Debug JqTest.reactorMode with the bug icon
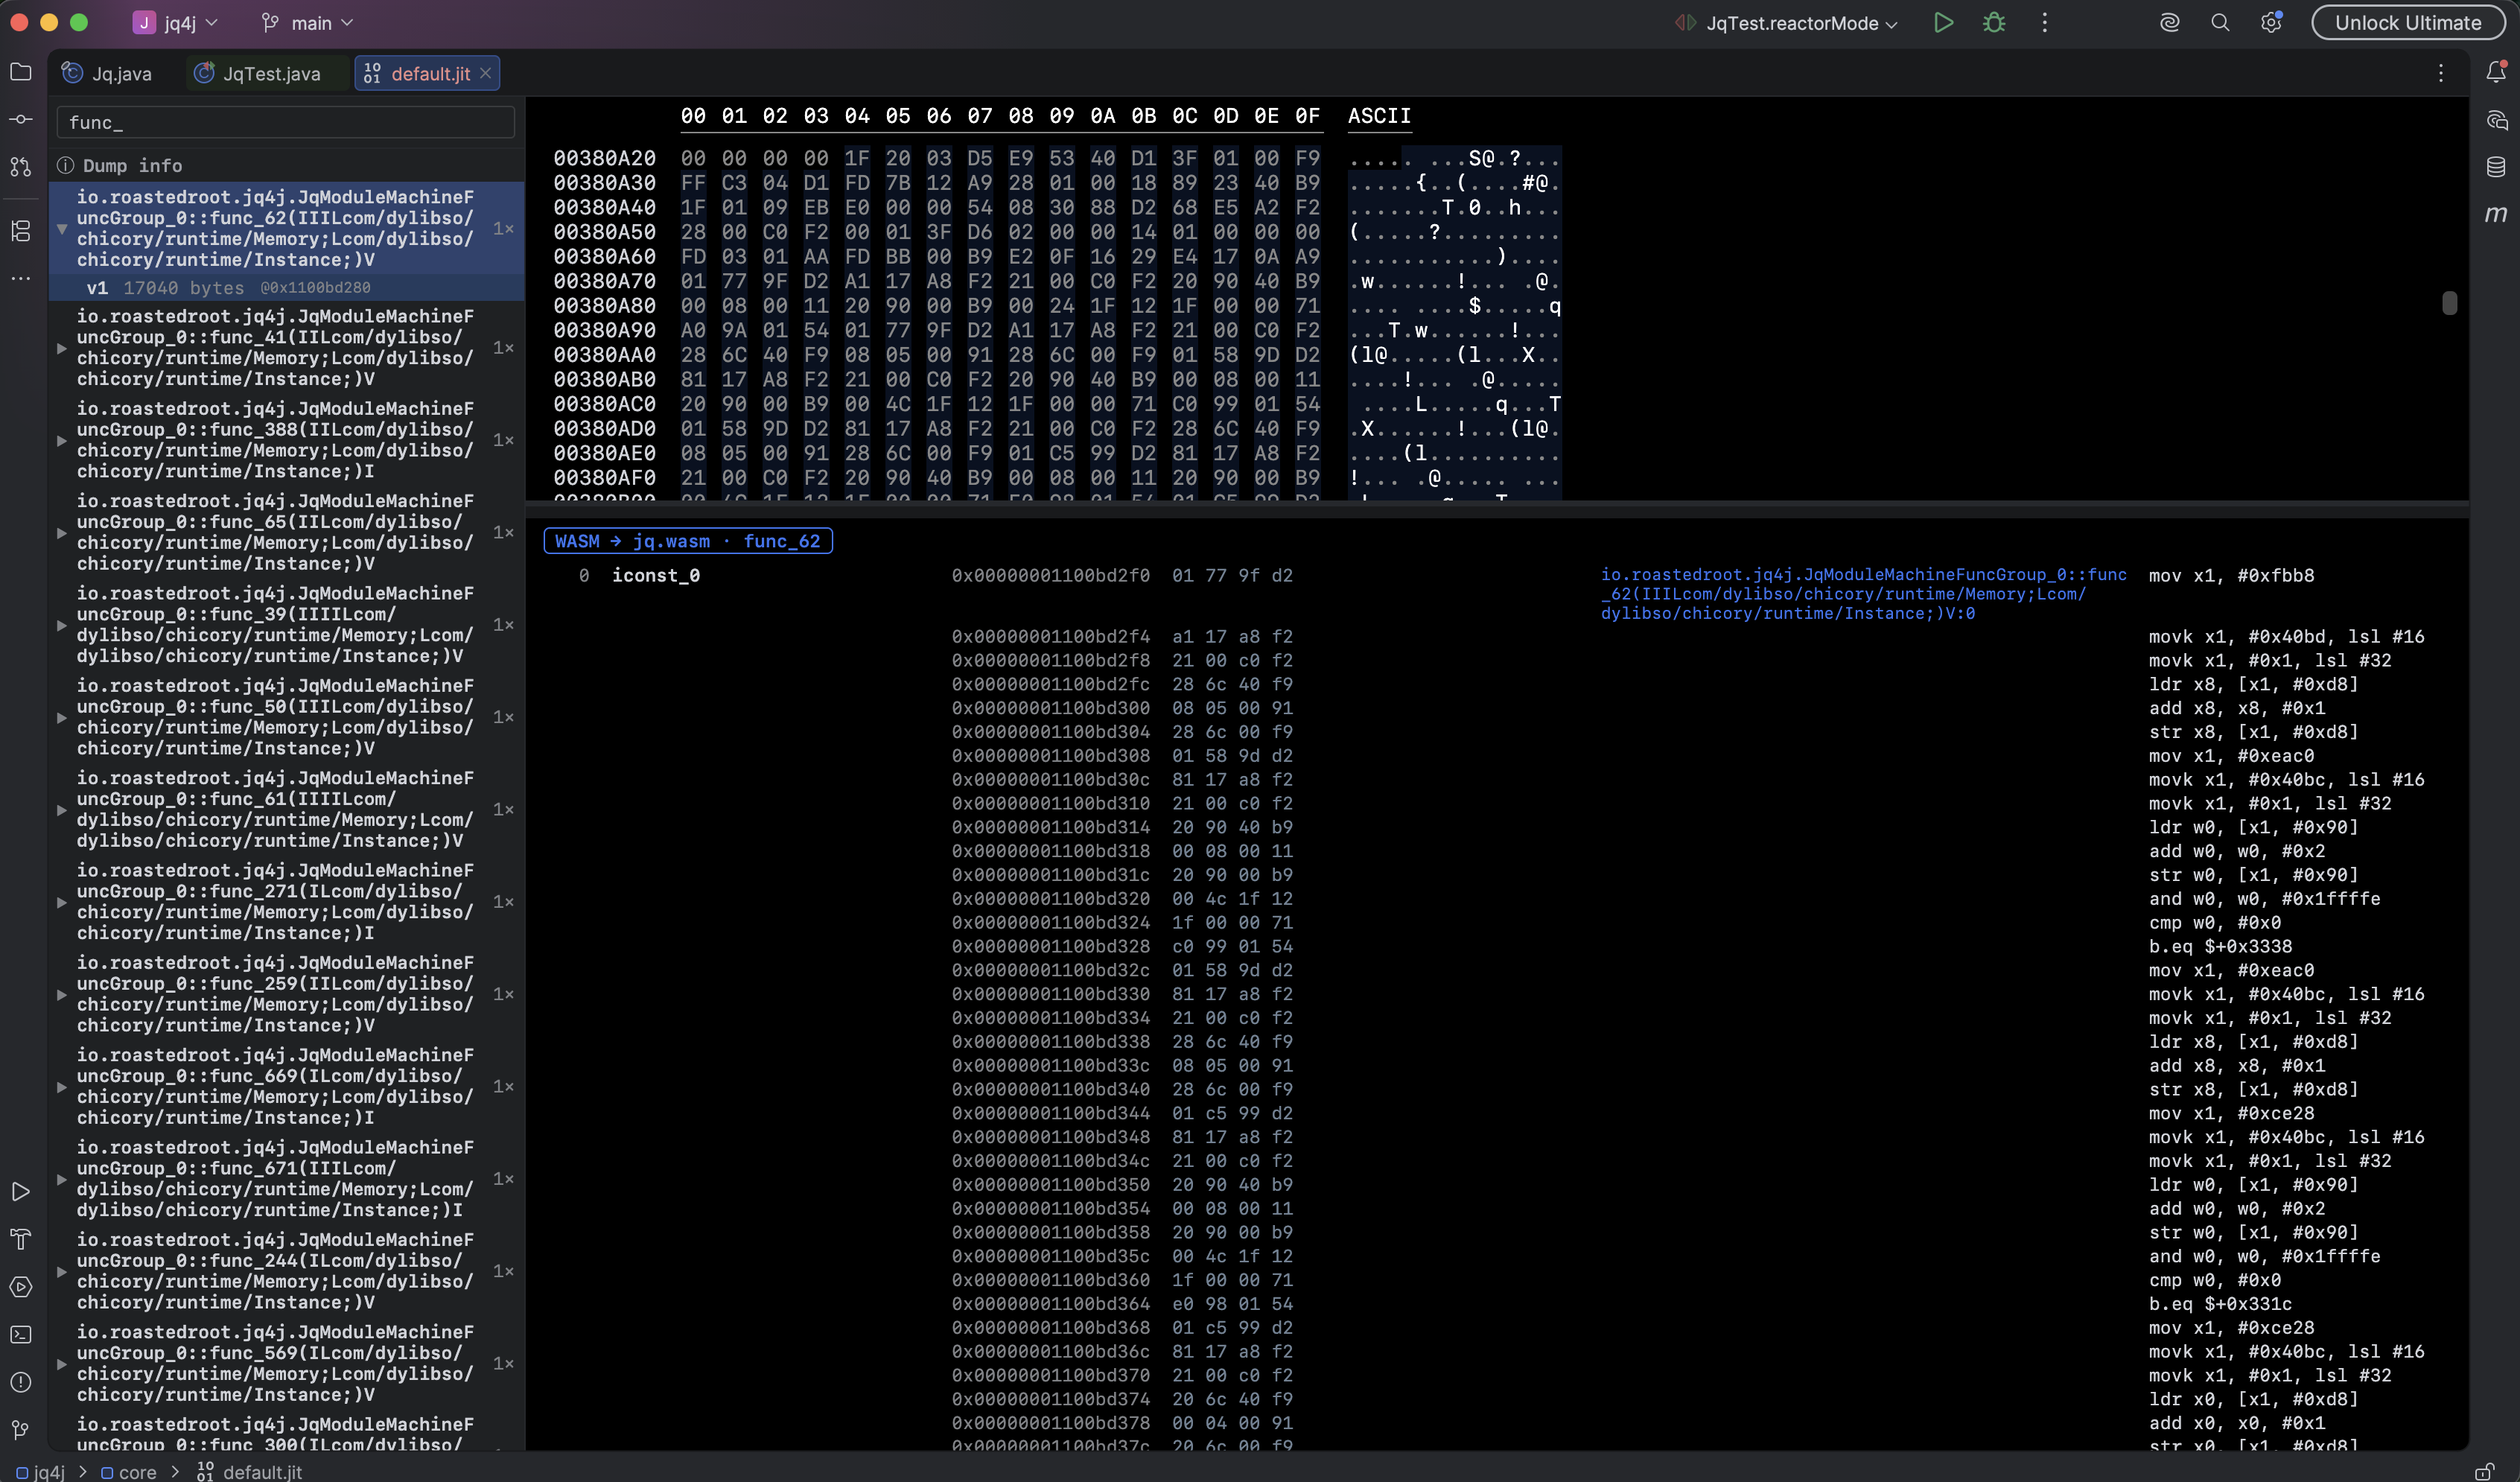 [x=1994, y=22]
